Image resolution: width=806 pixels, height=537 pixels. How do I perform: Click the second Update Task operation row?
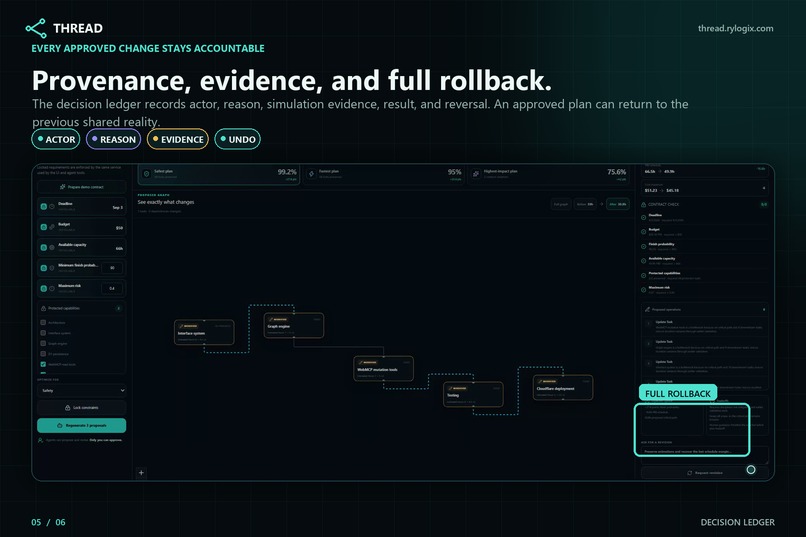coord(705,346)
